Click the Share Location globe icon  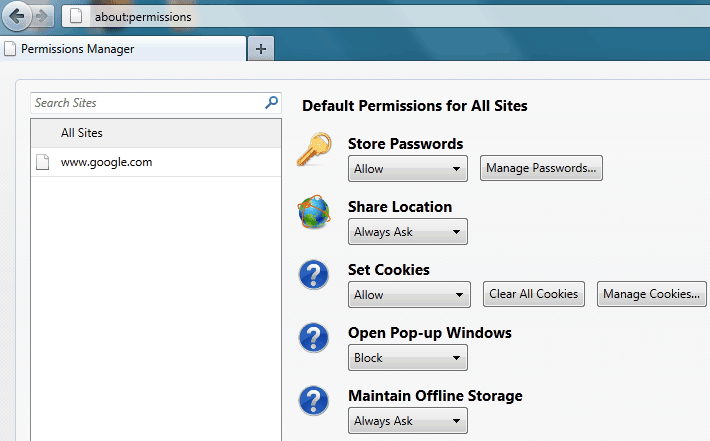click(x=314, y=211)
